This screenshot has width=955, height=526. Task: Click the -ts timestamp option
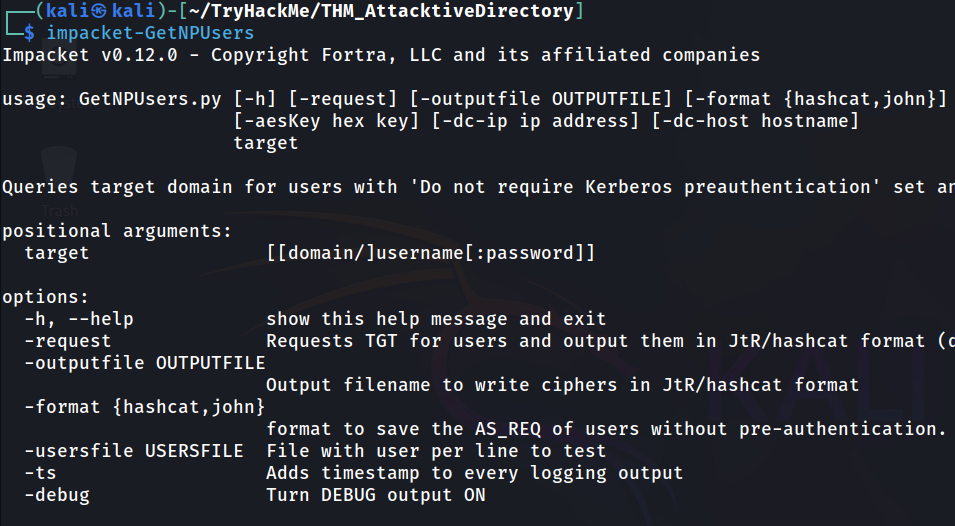point(40,473)
